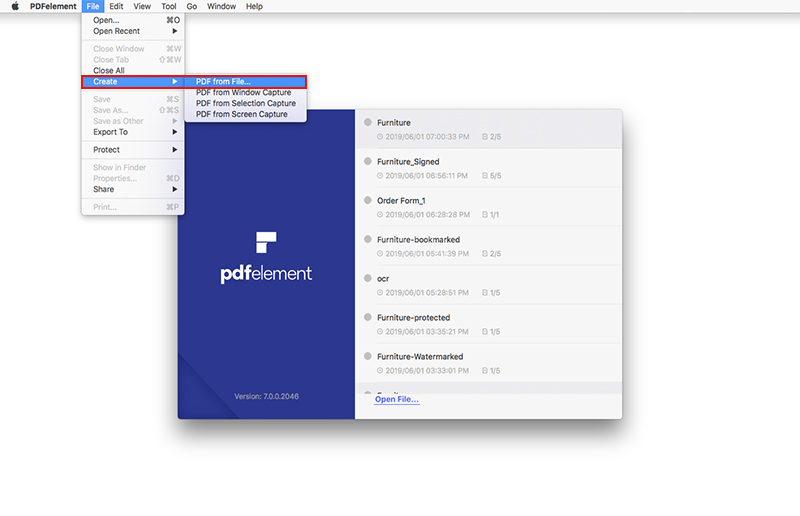Expand the Open Recent submenu
This screenshot has height=516, width=800.
(x=132, y=31)
